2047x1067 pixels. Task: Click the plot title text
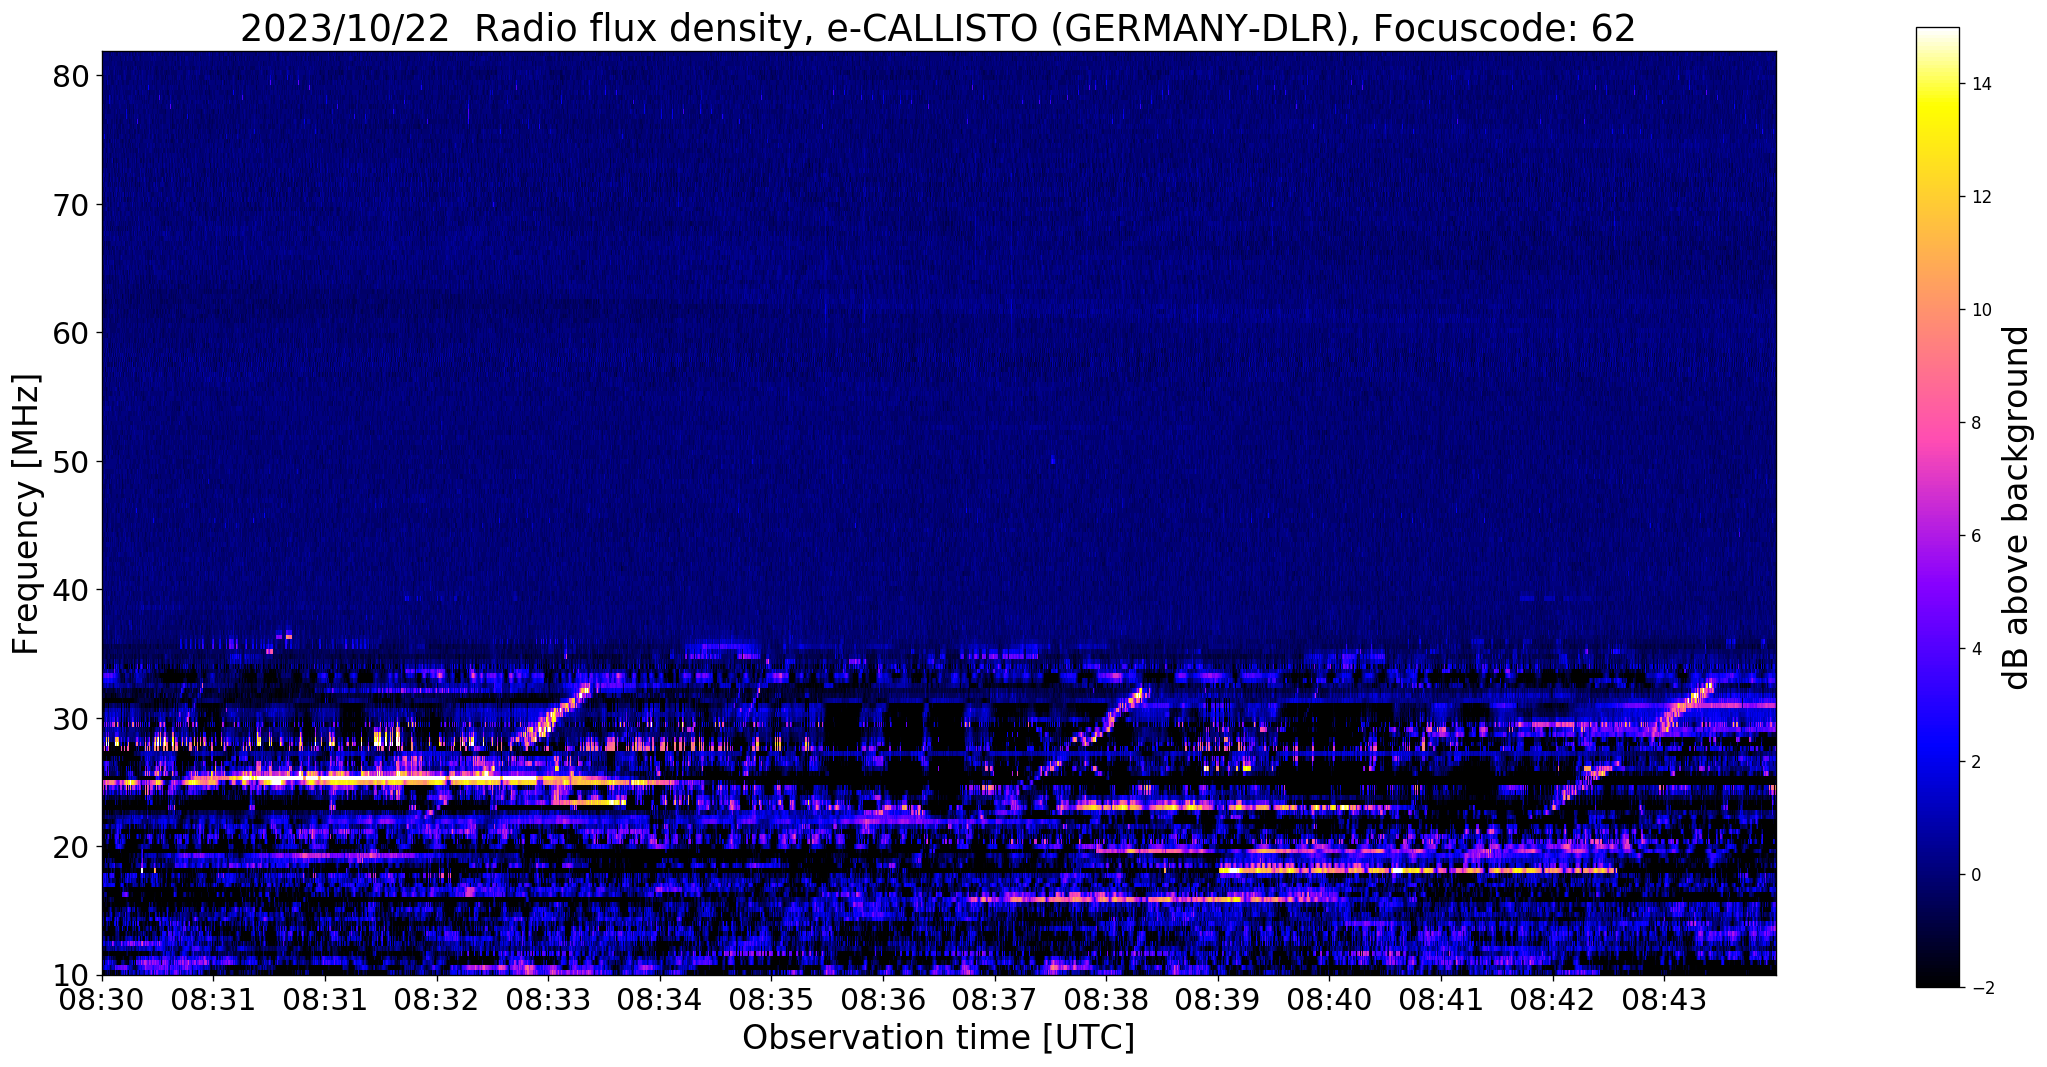[938, 28]
